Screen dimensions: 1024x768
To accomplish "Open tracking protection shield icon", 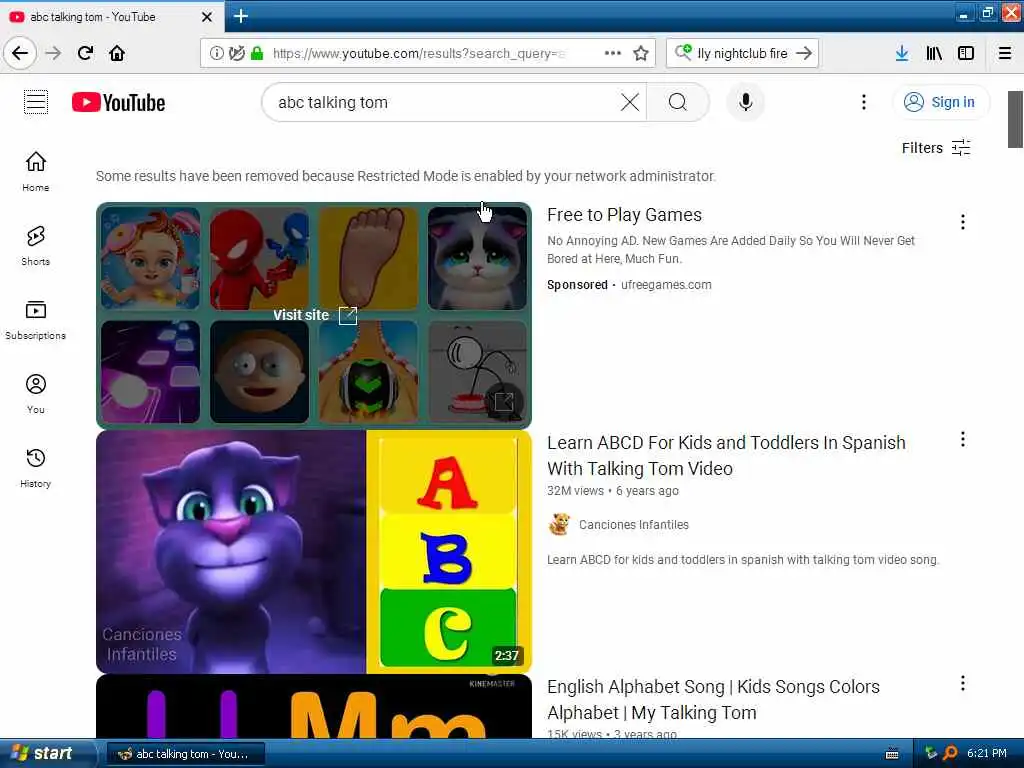I will tap(237, 54).
